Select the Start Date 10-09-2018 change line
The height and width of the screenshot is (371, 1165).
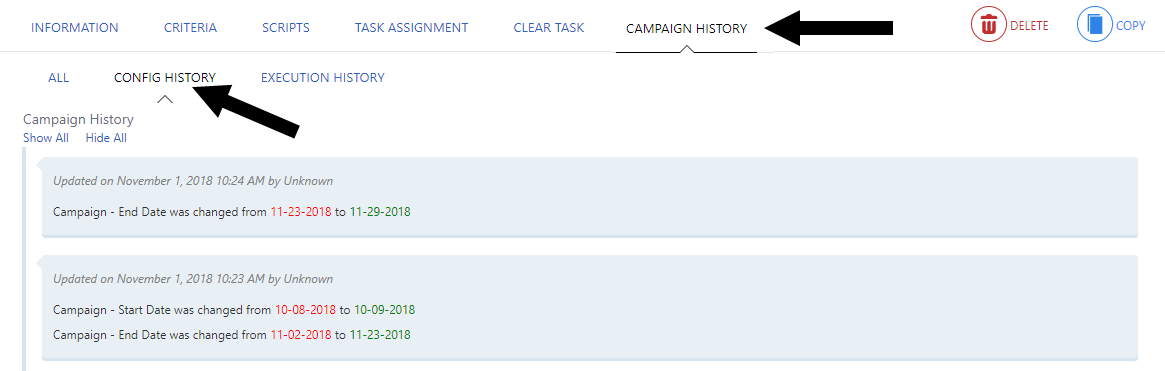pos(234,309)
